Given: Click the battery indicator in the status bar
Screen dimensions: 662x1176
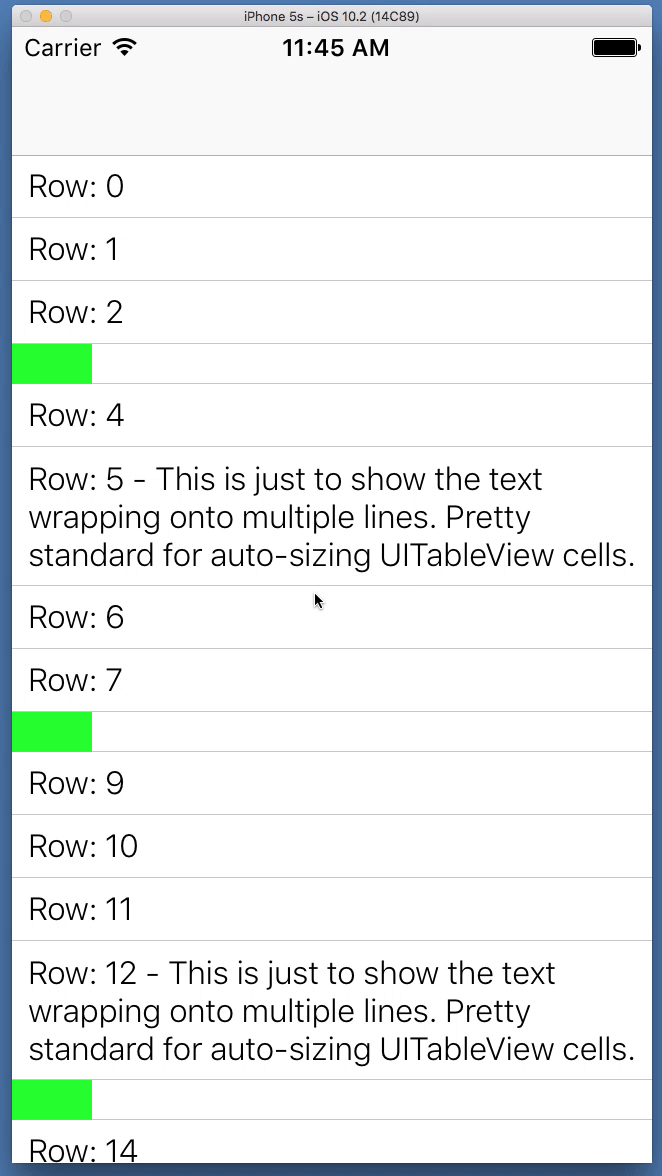Looking at the screenshot, I should tap(614, 46).
